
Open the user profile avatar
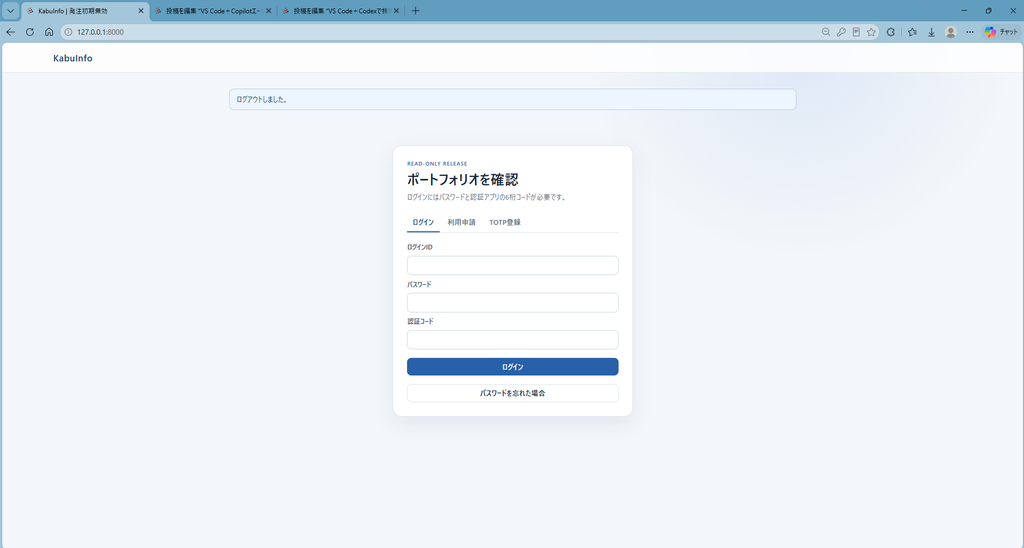click(x=951, y=32)
